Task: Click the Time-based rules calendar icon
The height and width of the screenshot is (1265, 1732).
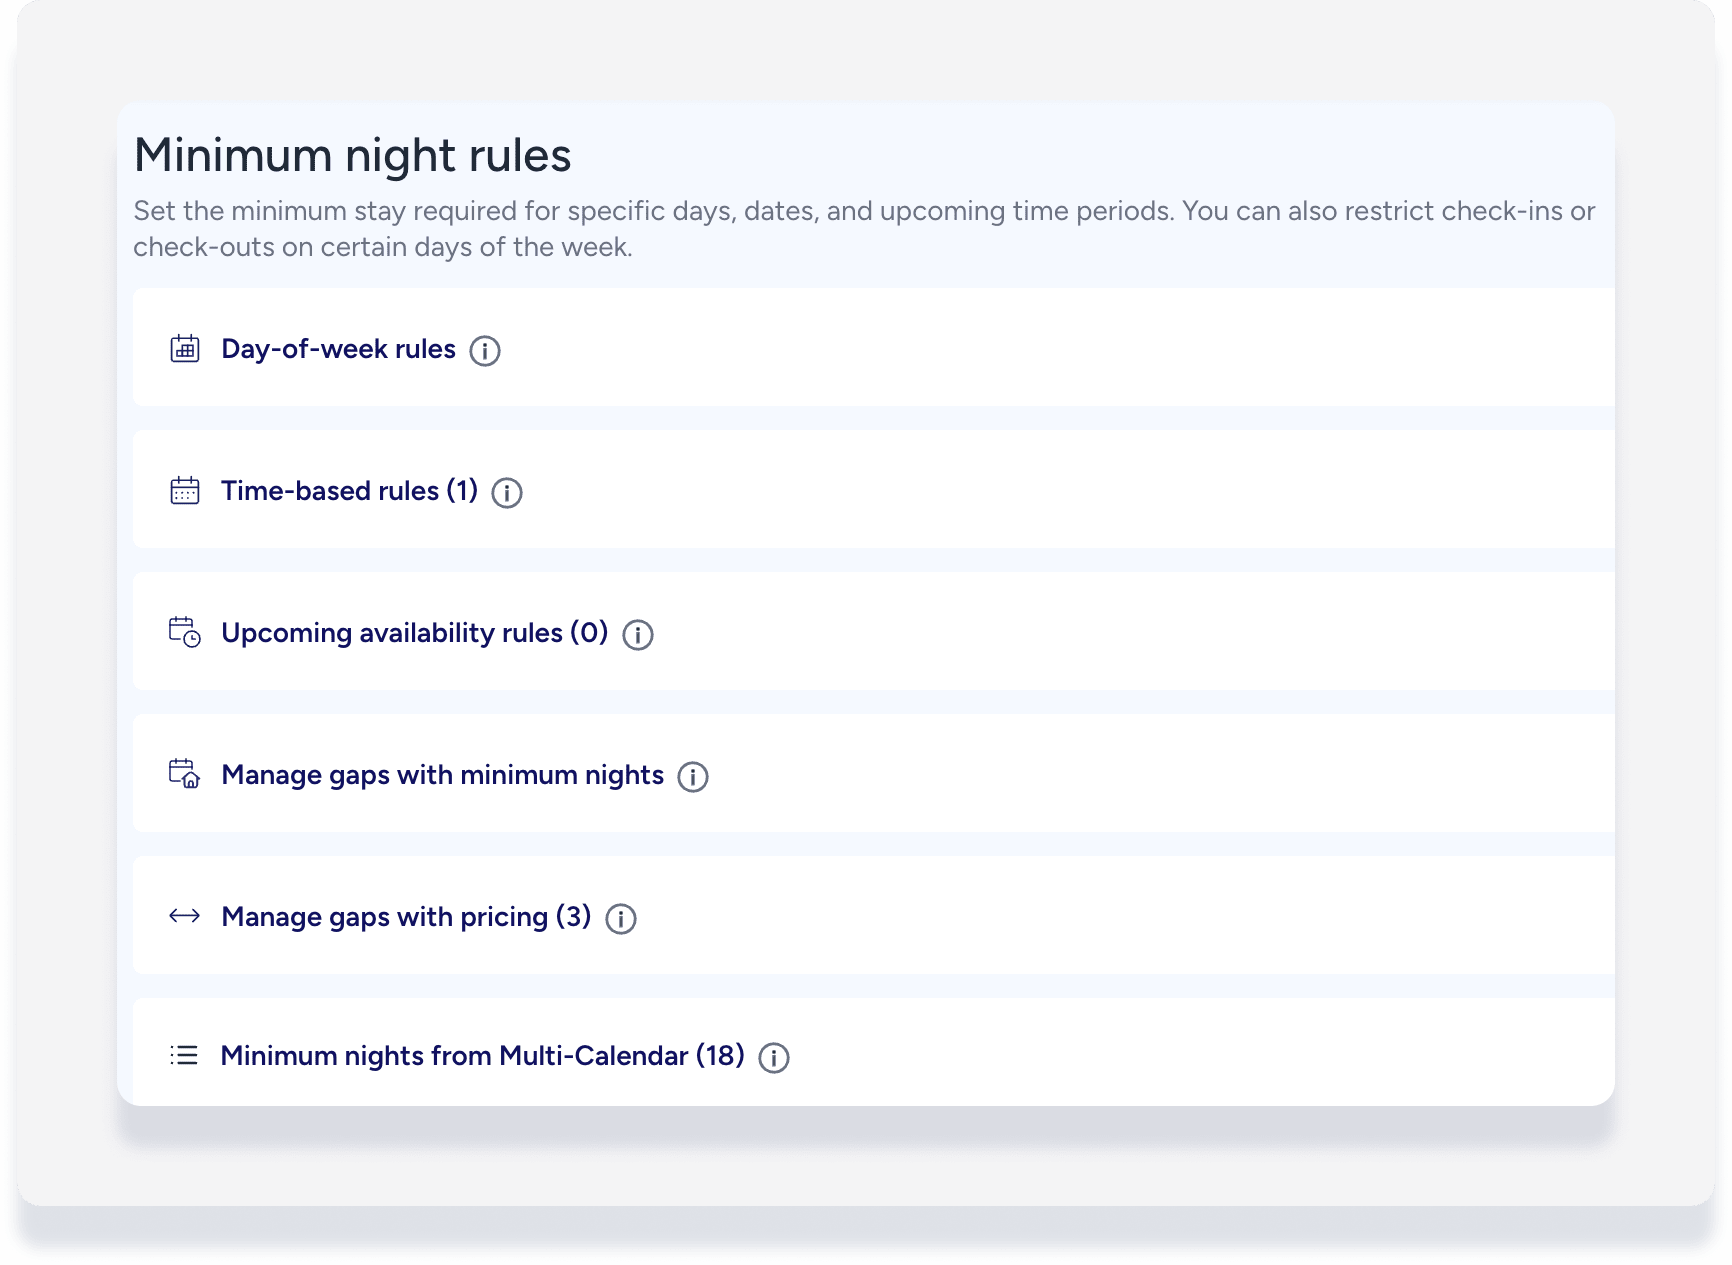Action: (x=185, y=491)
